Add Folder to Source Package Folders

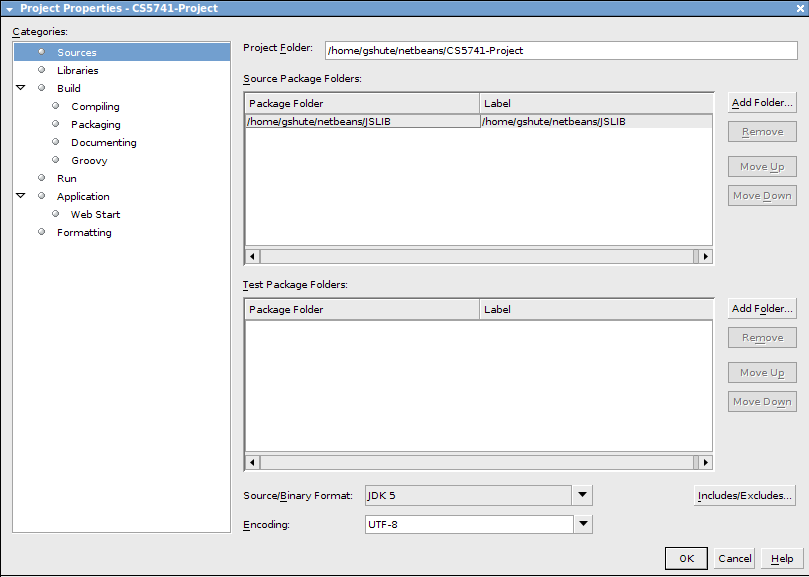(761, 103)
